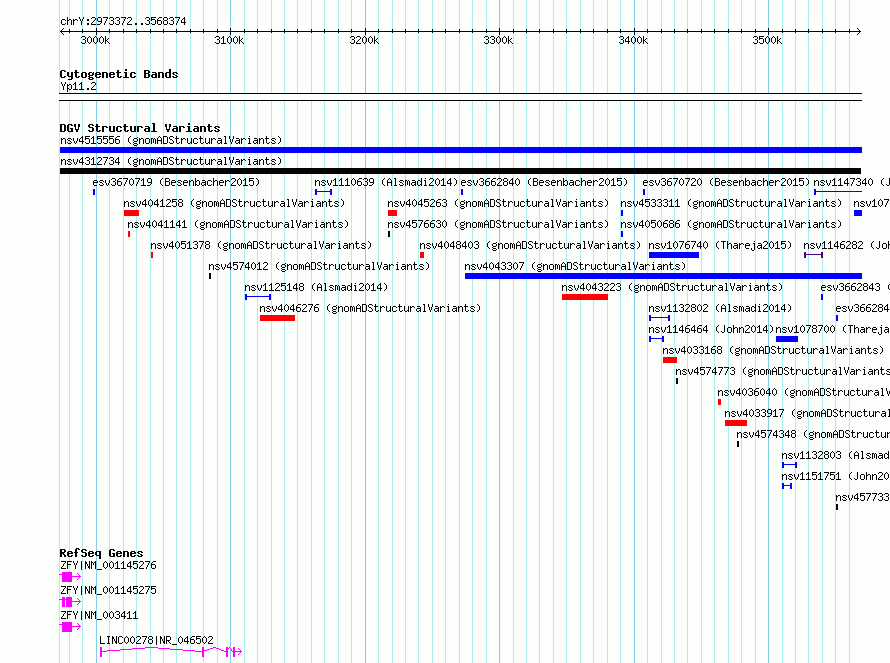The width and height of the screenshot is (890, 663).
Task: Open esv3662843 variant label
Action: tap(855, 287)
